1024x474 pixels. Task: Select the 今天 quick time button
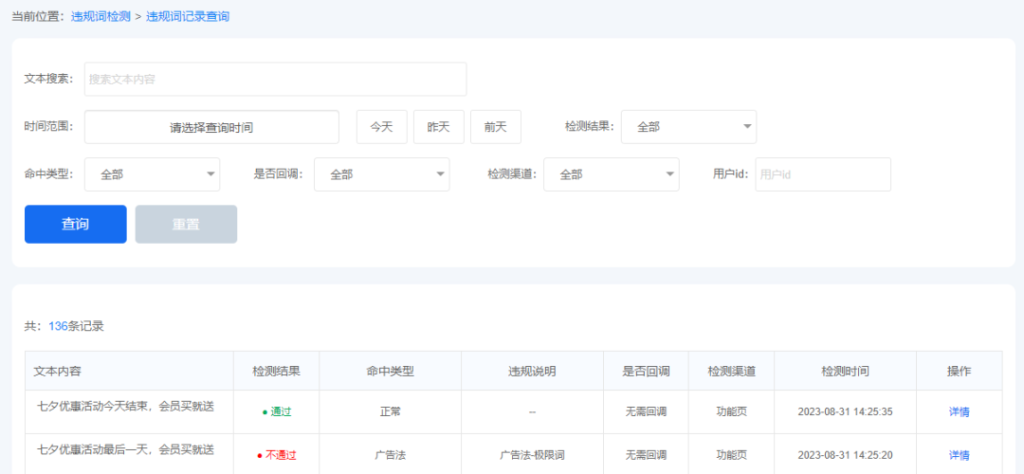382,127
